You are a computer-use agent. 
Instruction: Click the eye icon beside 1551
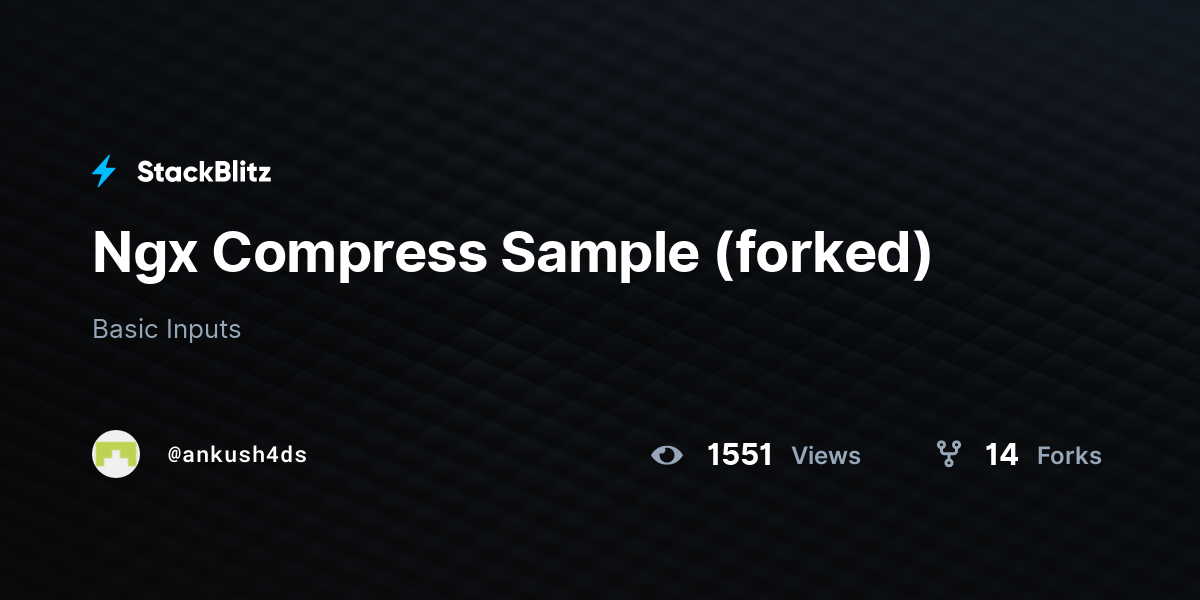click(667, 455)
